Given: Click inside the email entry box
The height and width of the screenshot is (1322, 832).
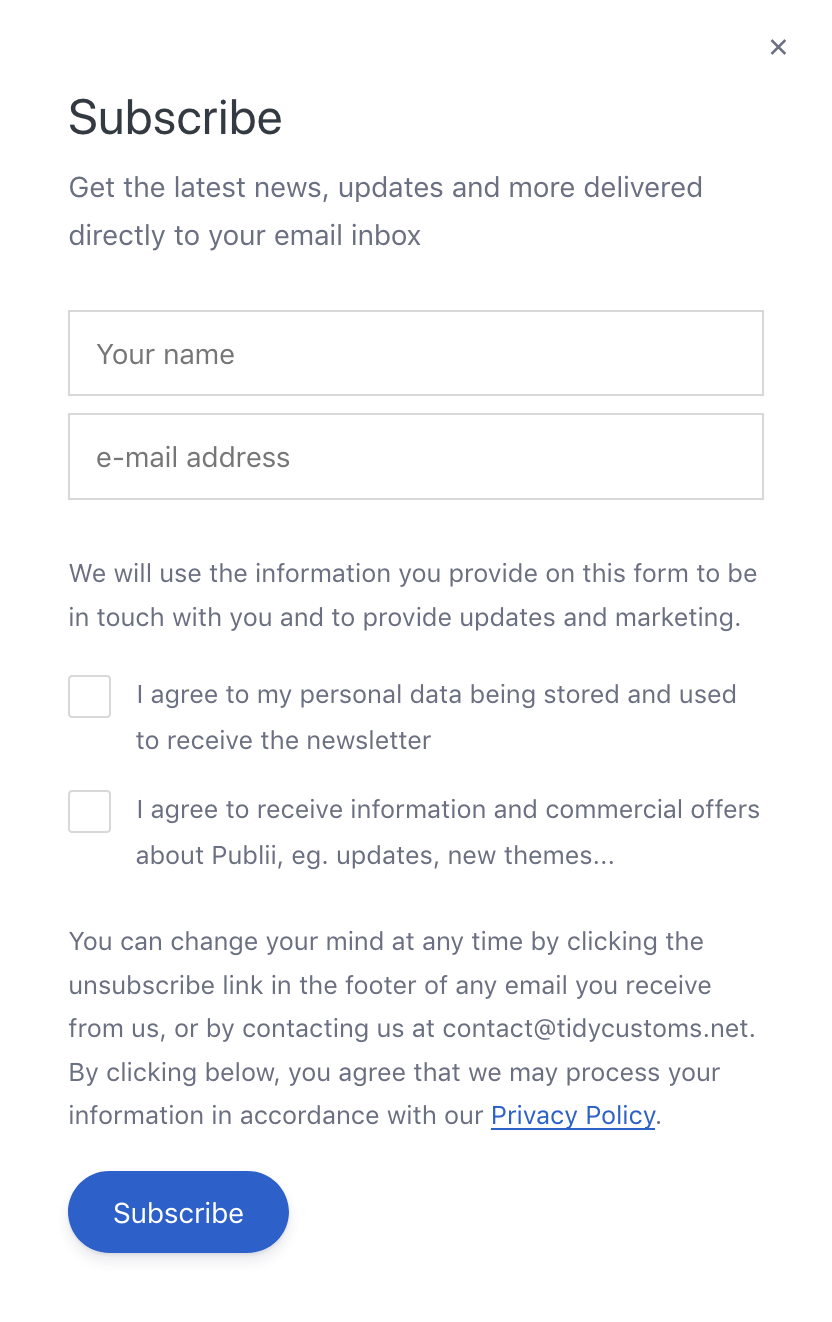Looking at the screenshot, I should [x=416, y=457].
